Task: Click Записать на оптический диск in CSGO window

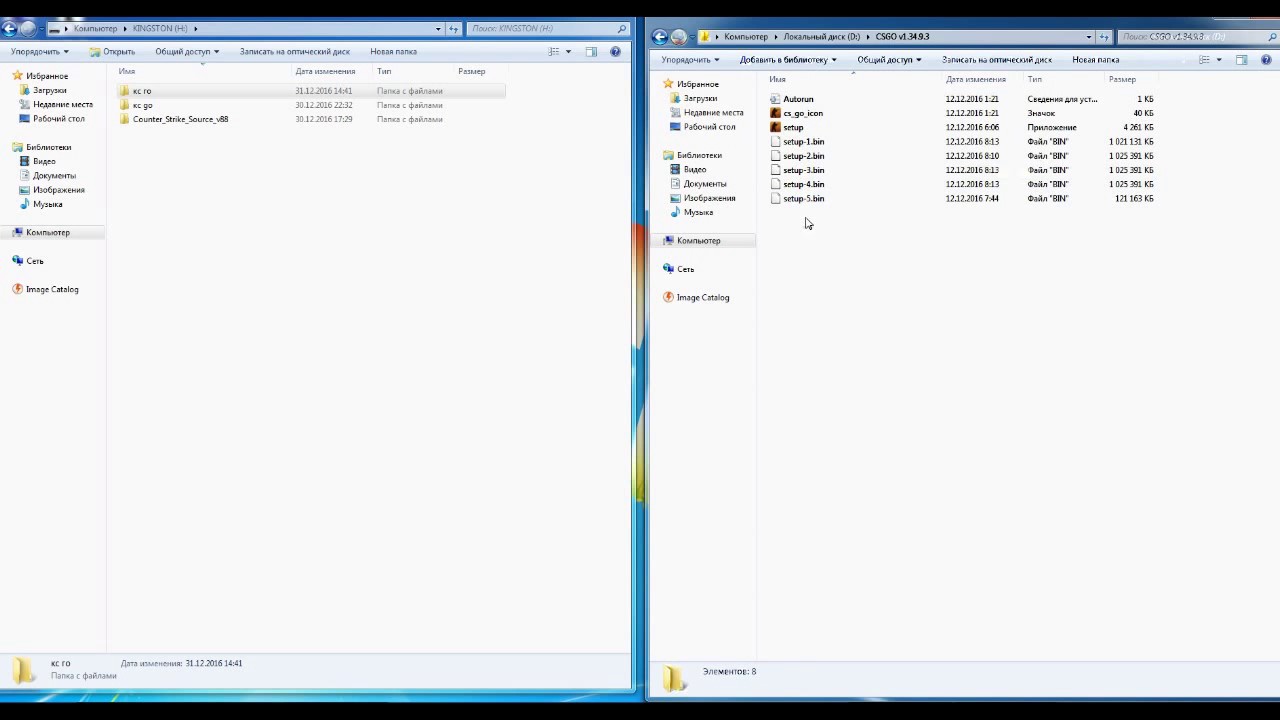Action: click(x=997, y=60)
